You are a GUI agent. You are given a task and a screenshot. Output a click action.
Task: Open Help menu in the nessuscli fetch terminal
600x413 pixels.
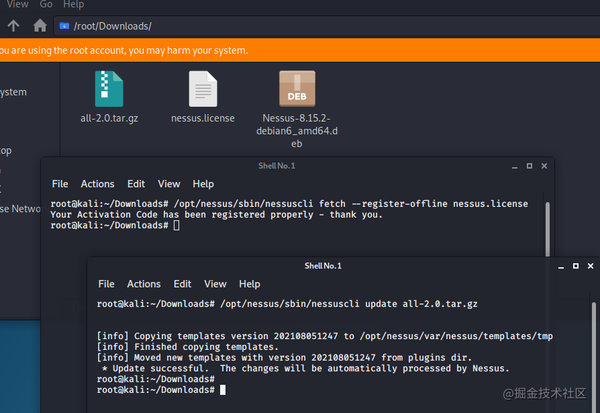click(x=203, y=184)
